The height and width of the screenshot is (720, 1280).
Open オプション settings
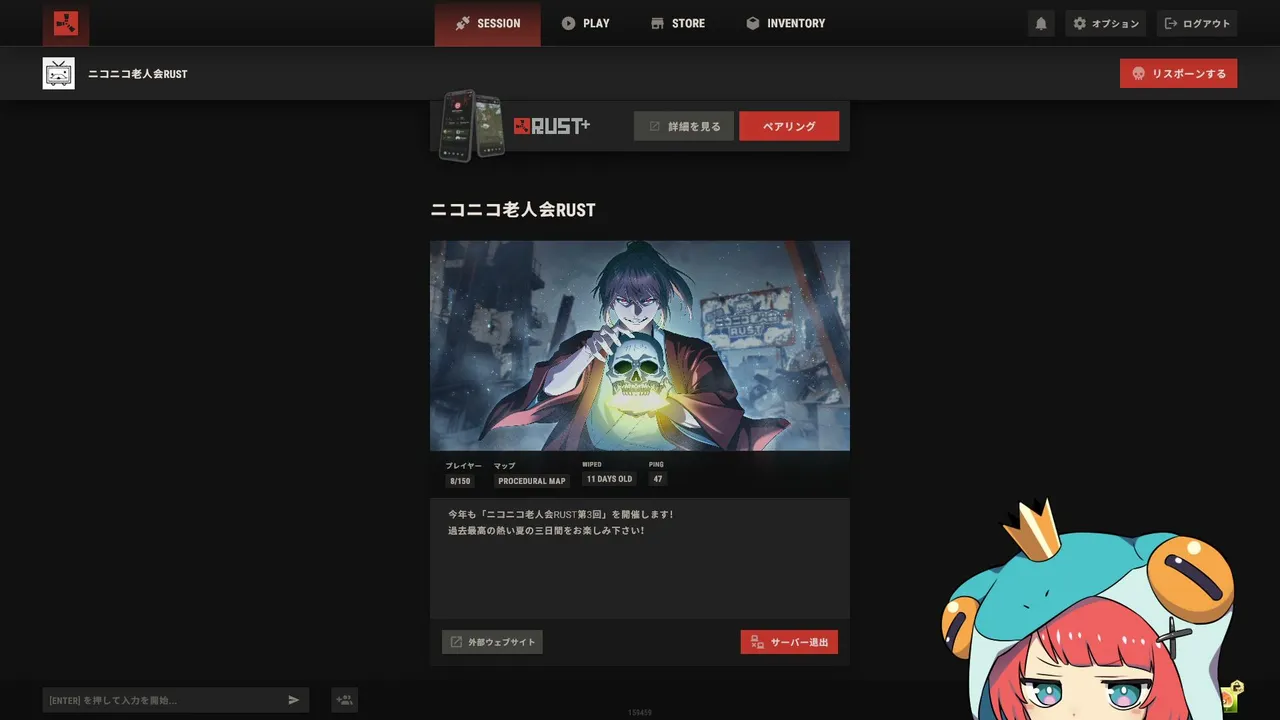point(1105,23)
